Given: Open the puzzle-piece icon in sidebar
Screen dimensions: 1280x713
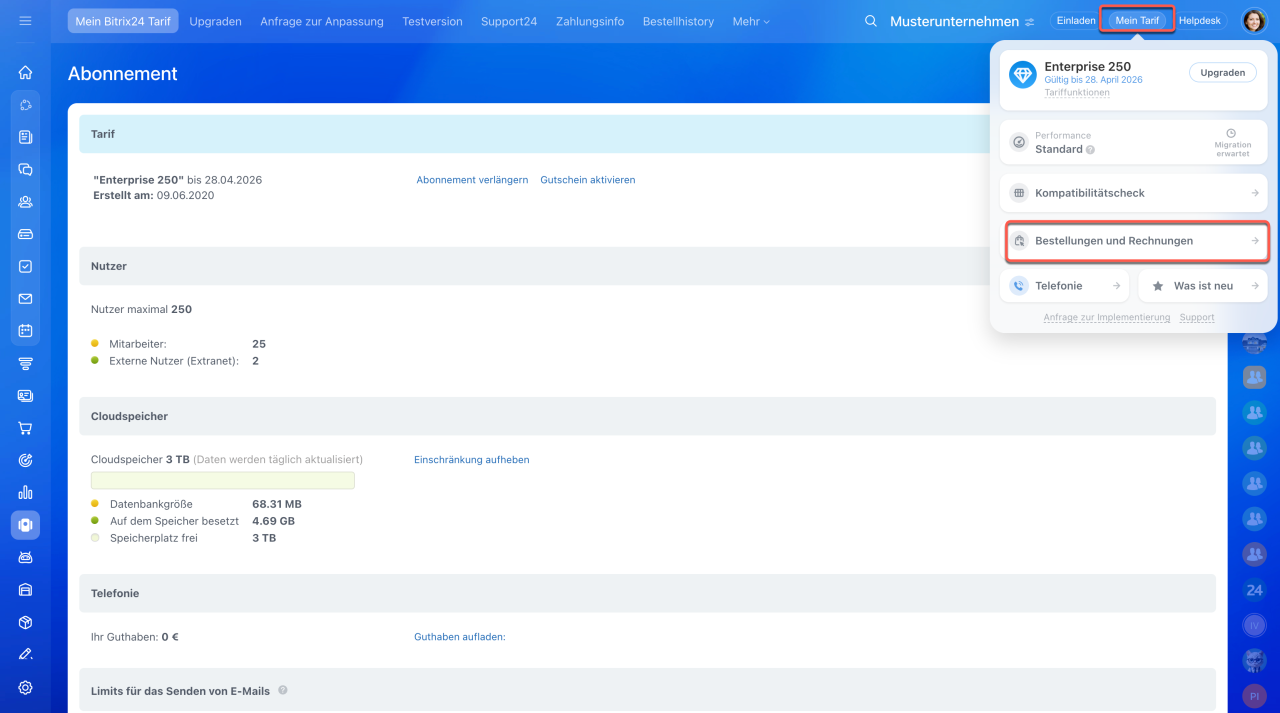Looking at the screenshot, I should tap(25, 105).
